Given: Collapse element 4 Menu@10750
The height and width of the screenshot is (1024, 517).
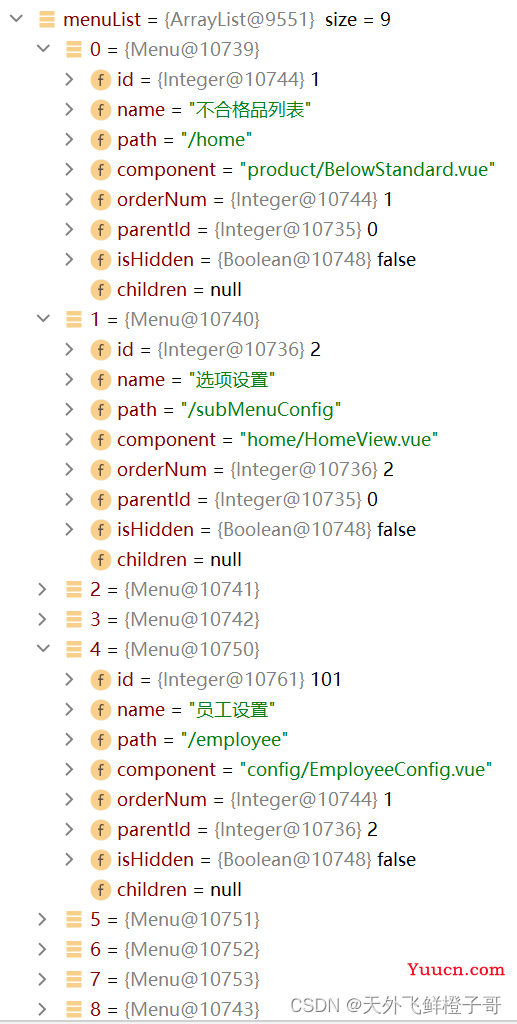Looking at the screenshot, I should click(43, 649).
